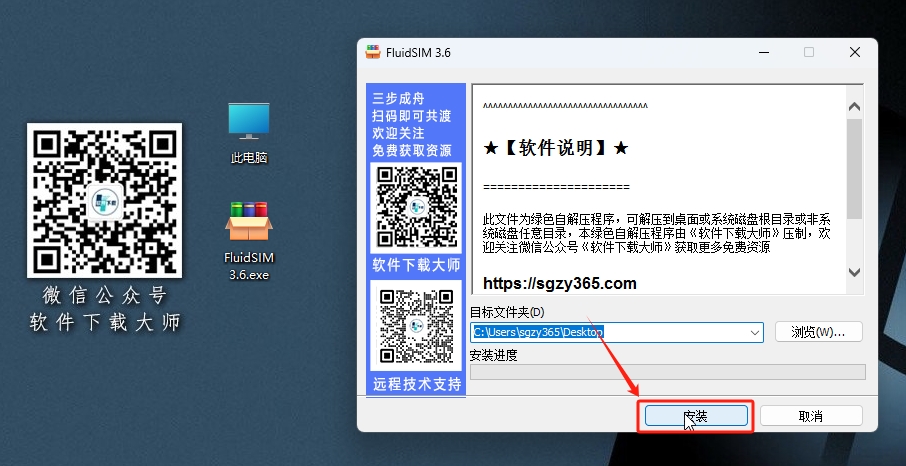Click the 软件下载大师 sidebar label
The width and height of the screenshot is (906, 466).
pos(416,265)
